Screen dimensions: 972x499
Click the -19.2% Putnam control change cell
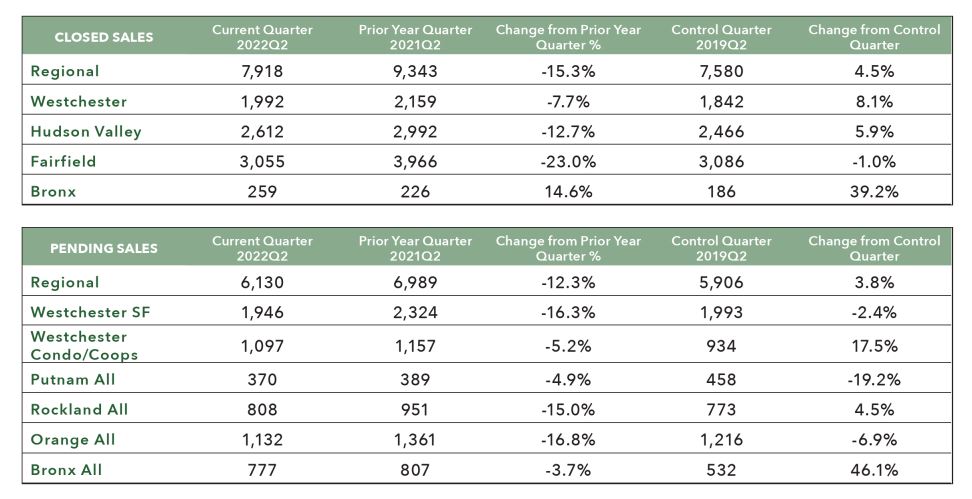click(x=873, y=380)
